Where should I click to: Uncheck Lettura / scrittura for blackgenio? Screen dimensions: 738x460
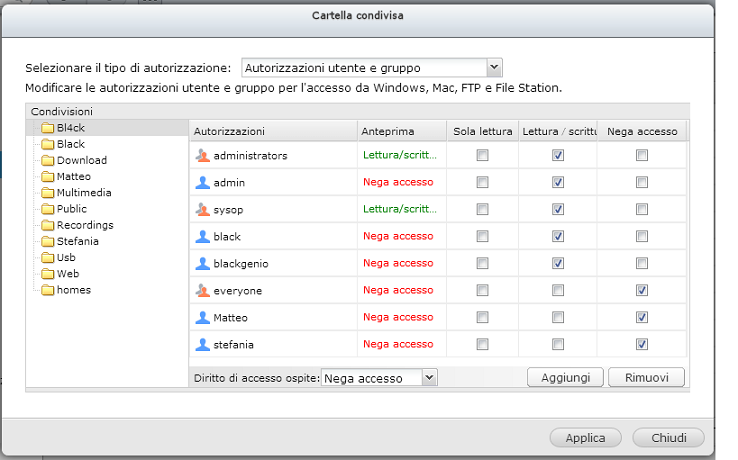coord(558,263)
